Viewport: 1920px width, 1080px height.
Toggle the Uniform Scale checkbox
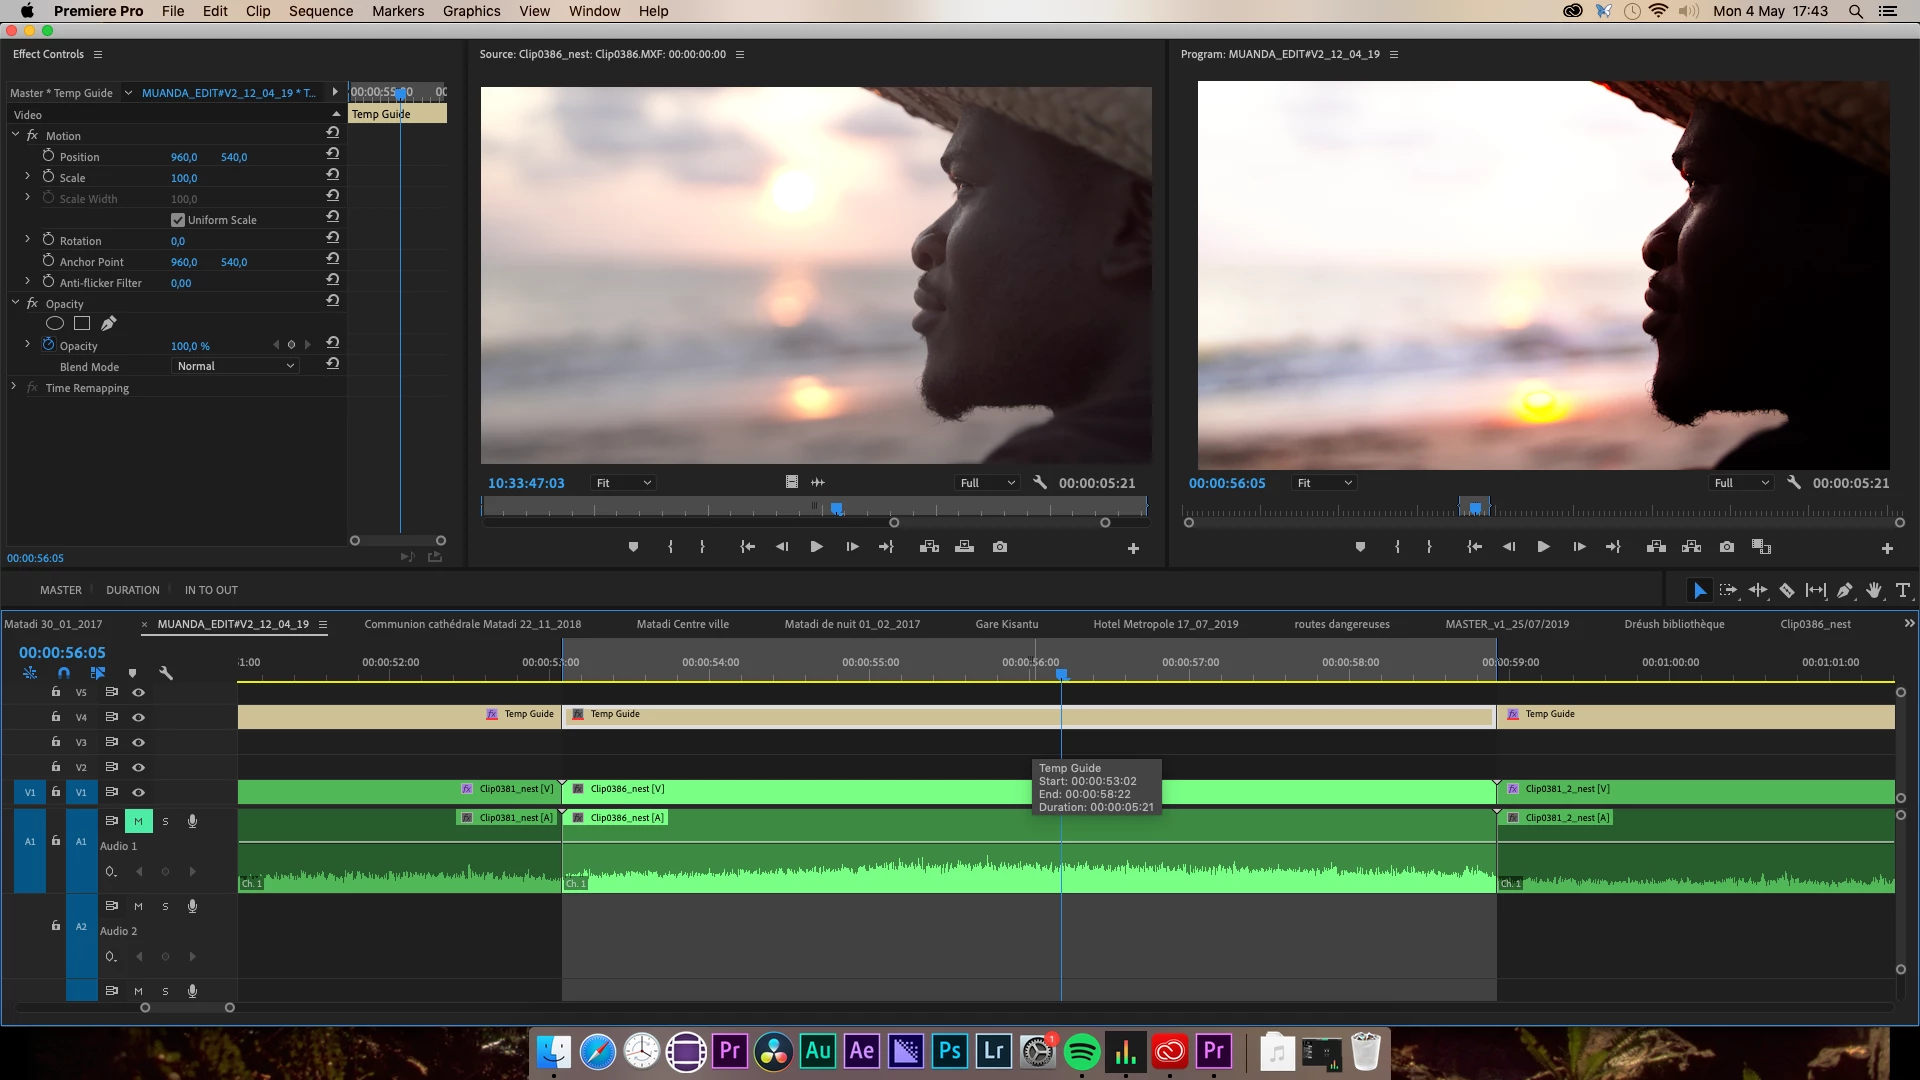[178, 220]
